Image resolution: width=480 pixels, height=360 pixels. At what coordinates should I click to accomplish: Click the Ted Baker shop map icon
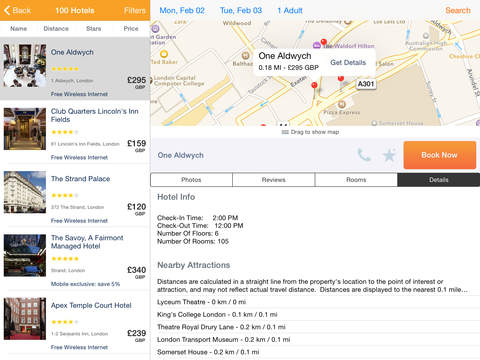(x=164, y=54)
